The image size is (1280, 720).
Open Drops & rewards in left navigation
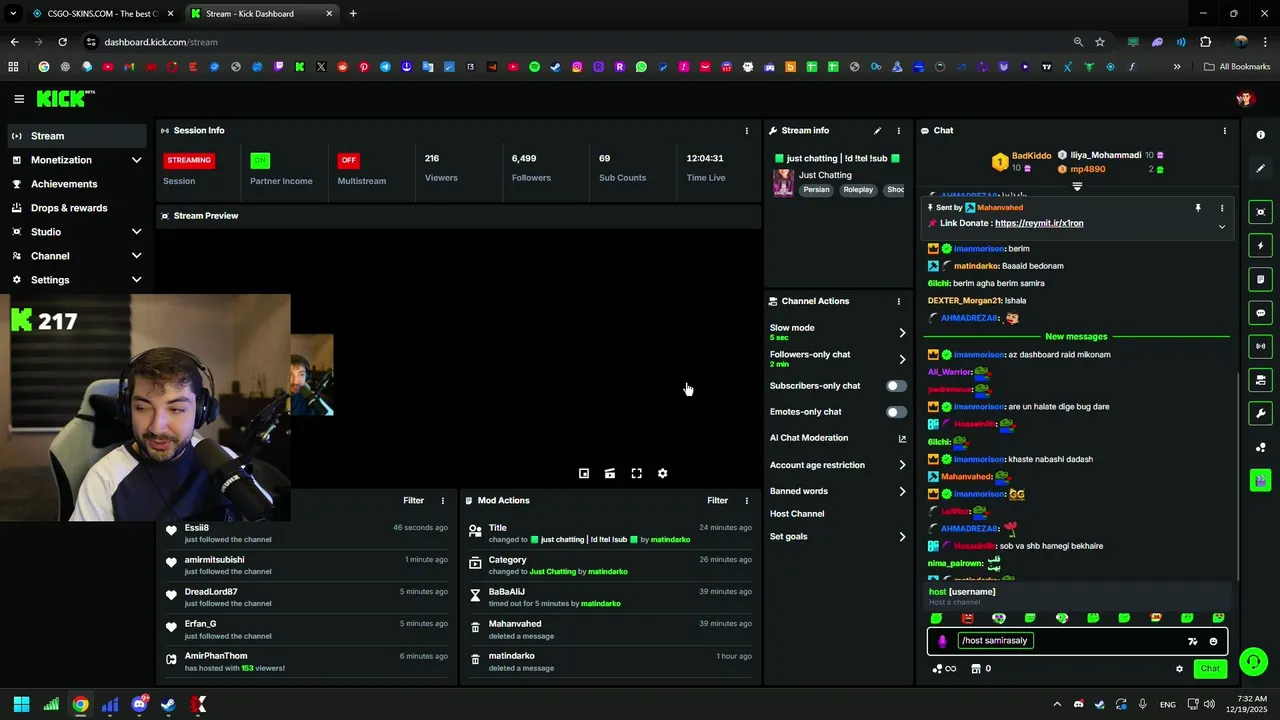76,208
